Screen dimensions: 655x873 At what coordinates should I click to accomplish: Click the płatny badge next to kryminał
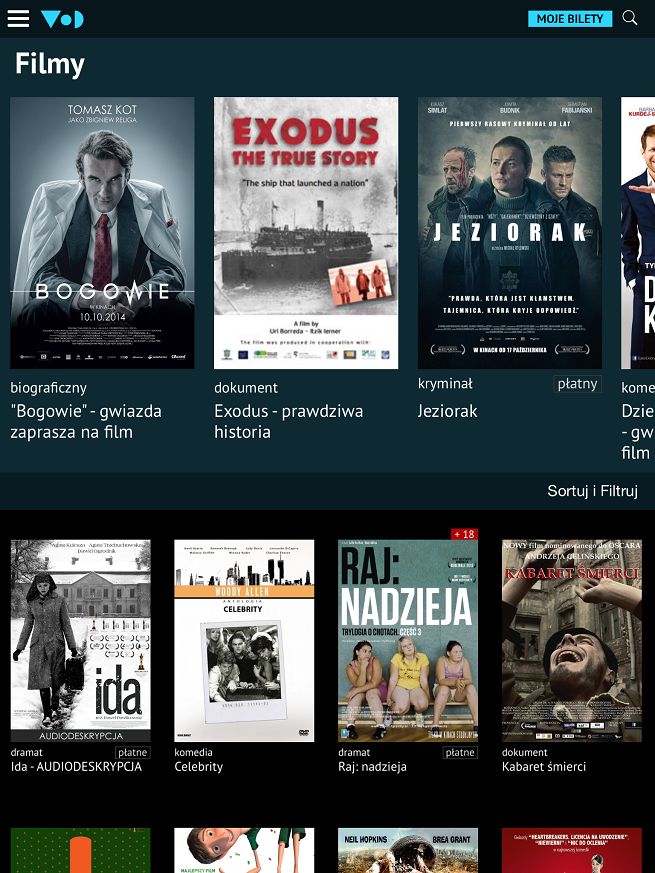578,384
